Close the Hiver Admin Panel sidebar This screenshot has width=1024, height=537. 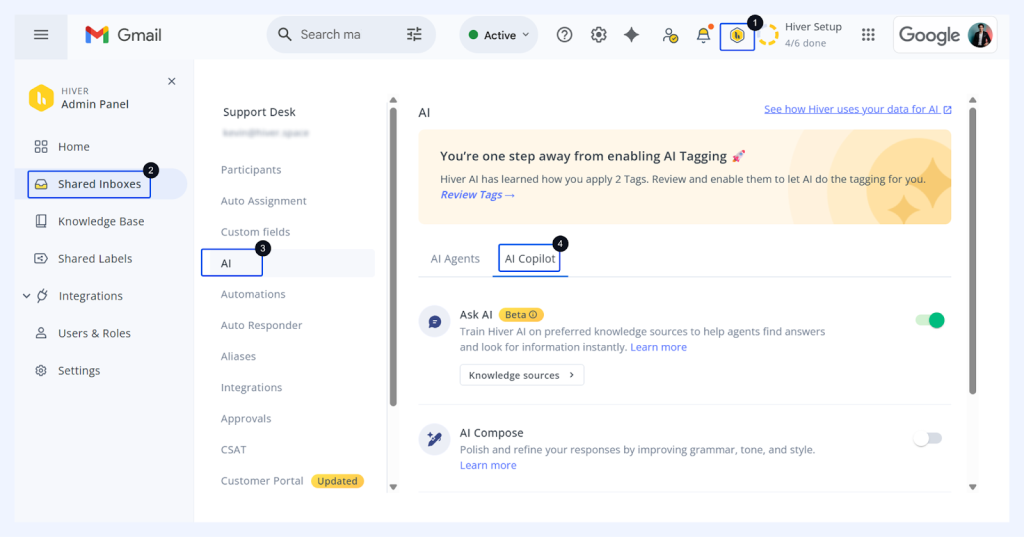171,82
